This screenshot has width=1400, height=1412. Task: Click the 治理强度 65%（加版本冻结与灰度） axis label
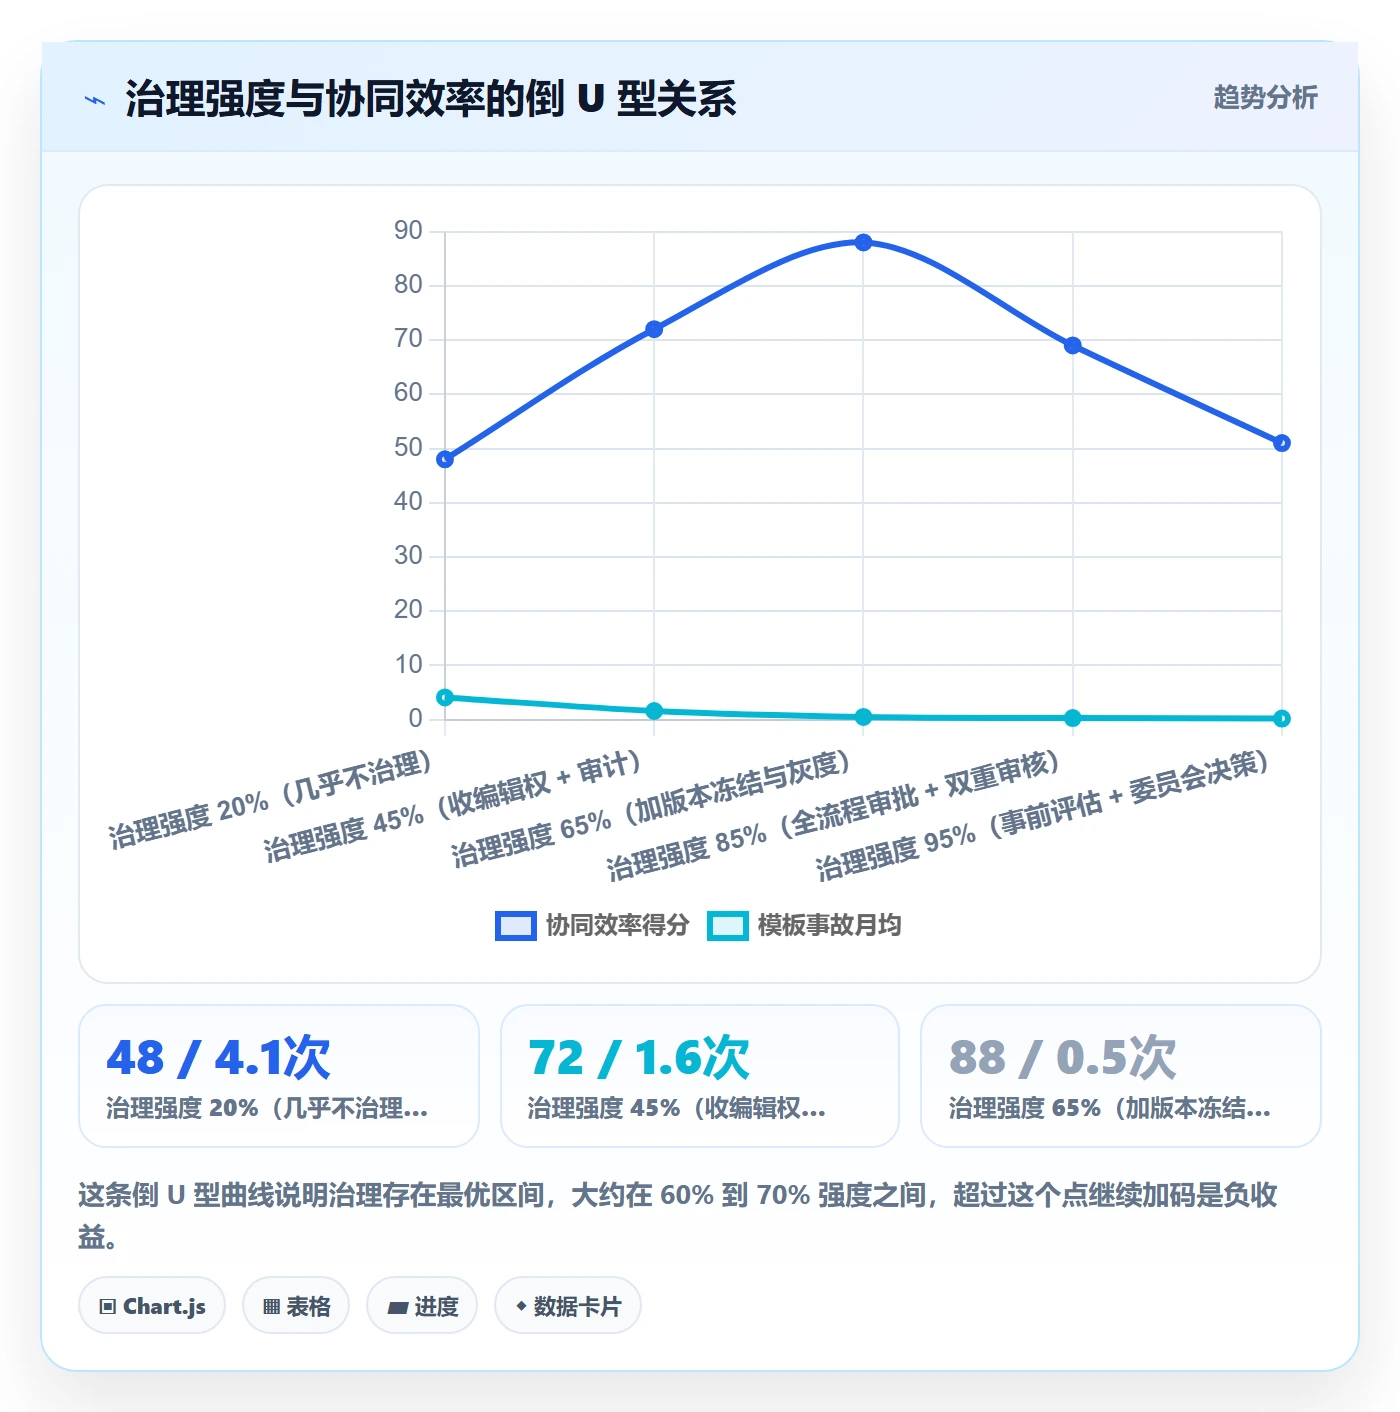651,808
